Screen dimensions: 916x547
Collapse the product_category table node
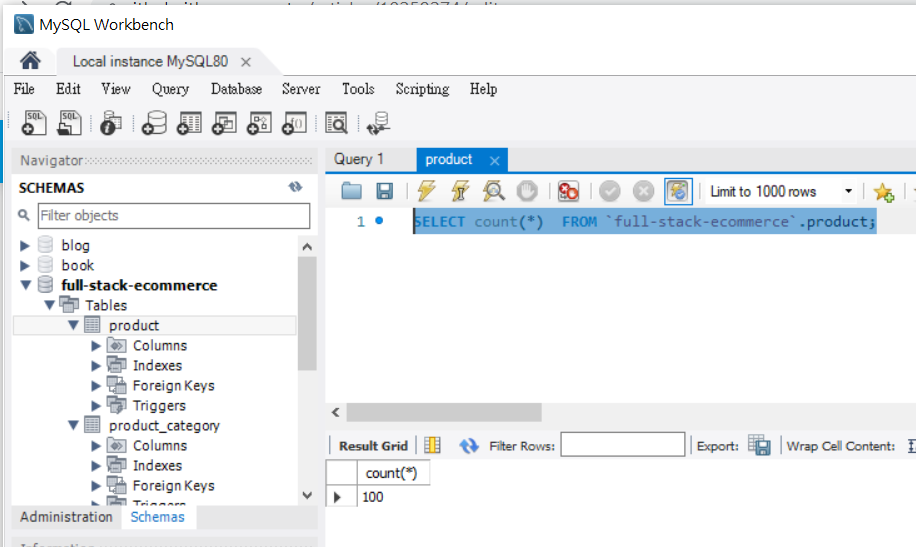coord(73,425)
